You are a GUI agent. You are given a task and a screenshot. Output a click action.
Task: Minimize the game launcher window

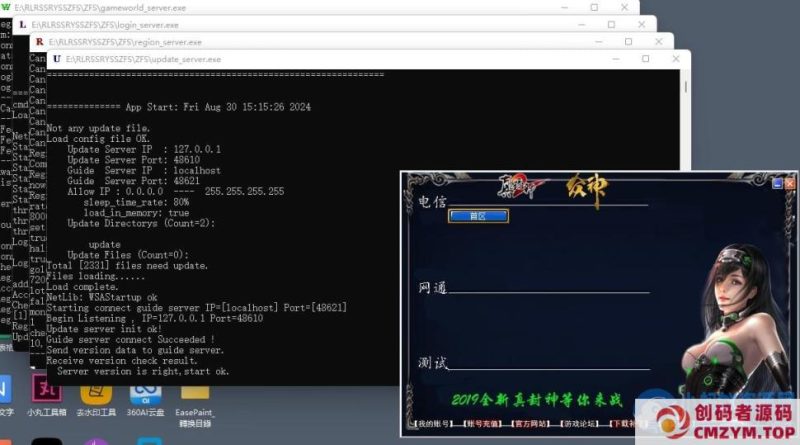(x=776, y=184)
